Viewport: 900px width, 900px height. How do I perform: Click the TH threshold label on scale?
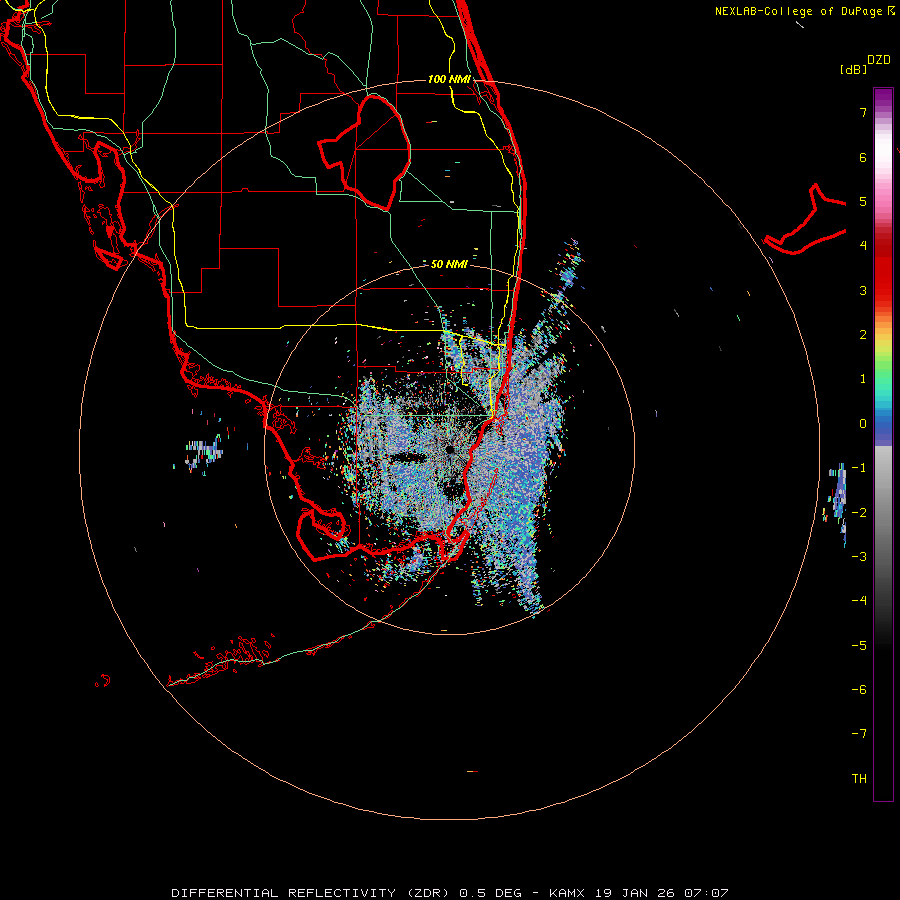[859, 779]
